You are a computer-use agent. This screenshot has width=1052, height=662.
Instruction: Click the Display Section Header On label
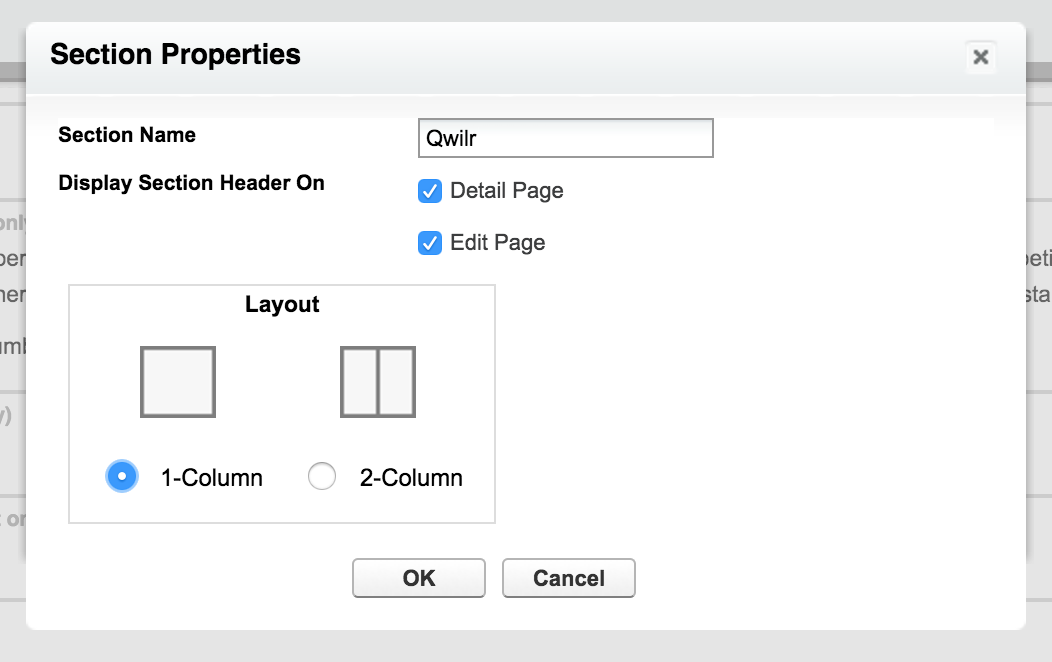click(x=191, y=183)
